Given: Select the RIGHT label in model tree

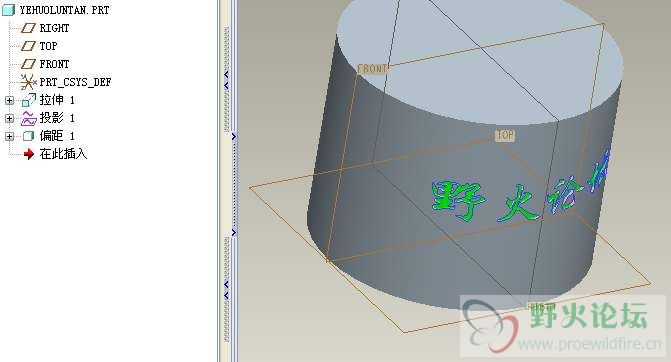Looking at the screenshot, I should coord(54,28).
